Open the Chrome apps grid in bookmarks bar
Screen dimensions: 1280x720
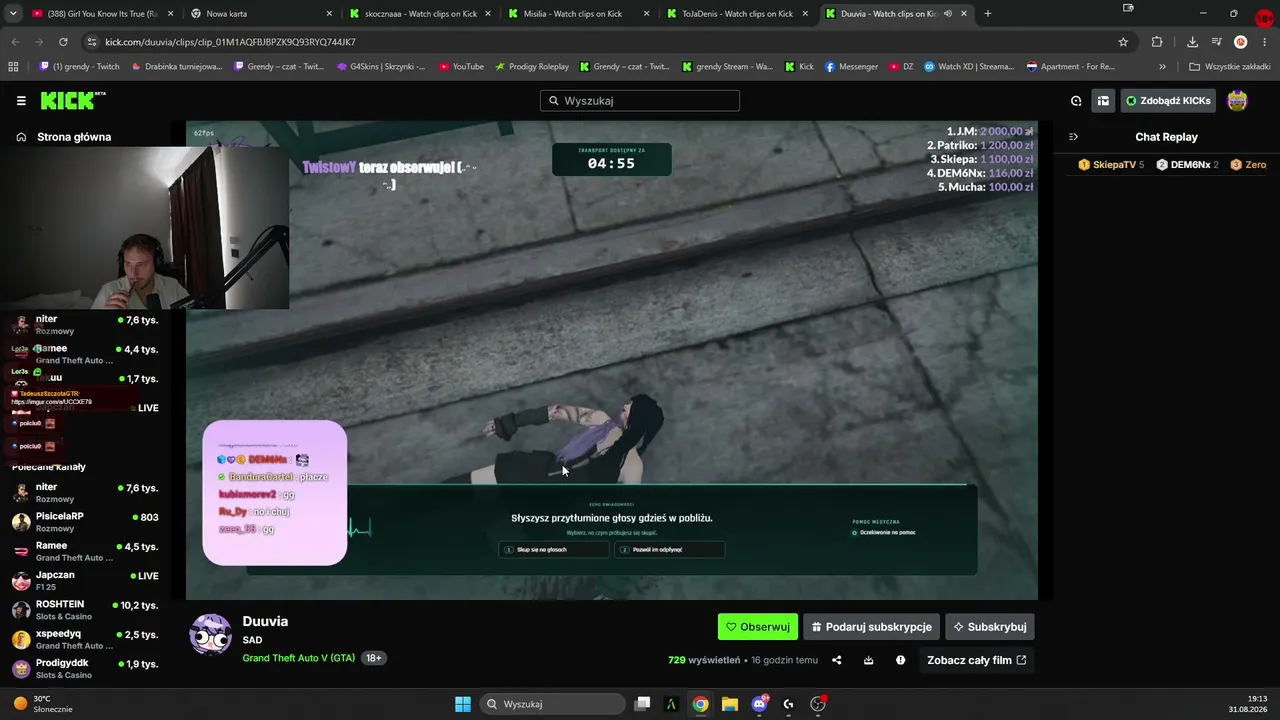tap(13, 67)
